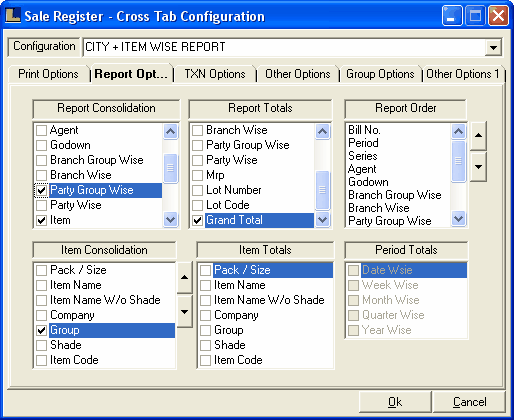
Task: Check Branch Wise in Report Totals
Action: pyautogui.click(x=197, y=130)
